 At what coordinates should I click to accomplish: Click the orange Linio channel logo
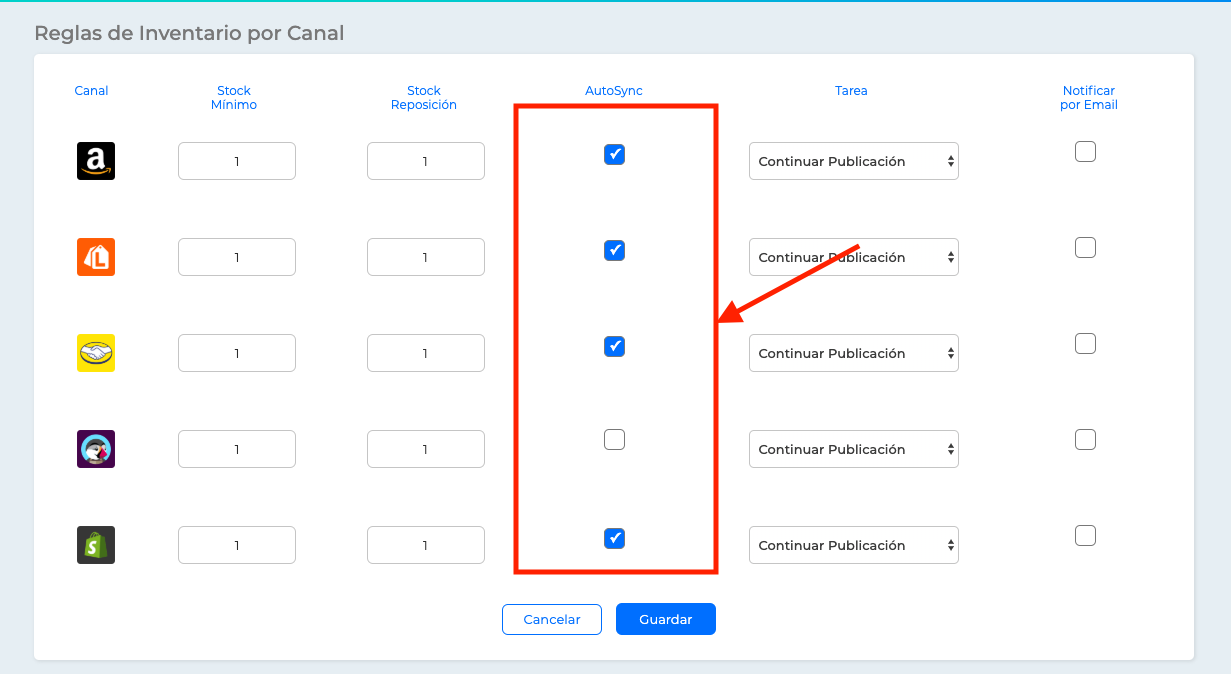click(96, 257)
